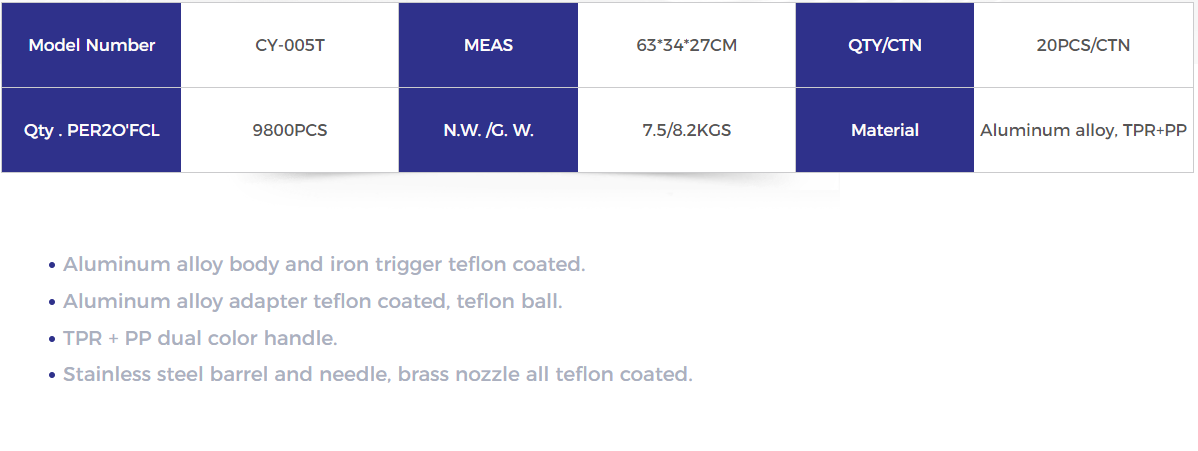
Task: Click the bullet dot before adapter feature line
Action: [52, 303]
